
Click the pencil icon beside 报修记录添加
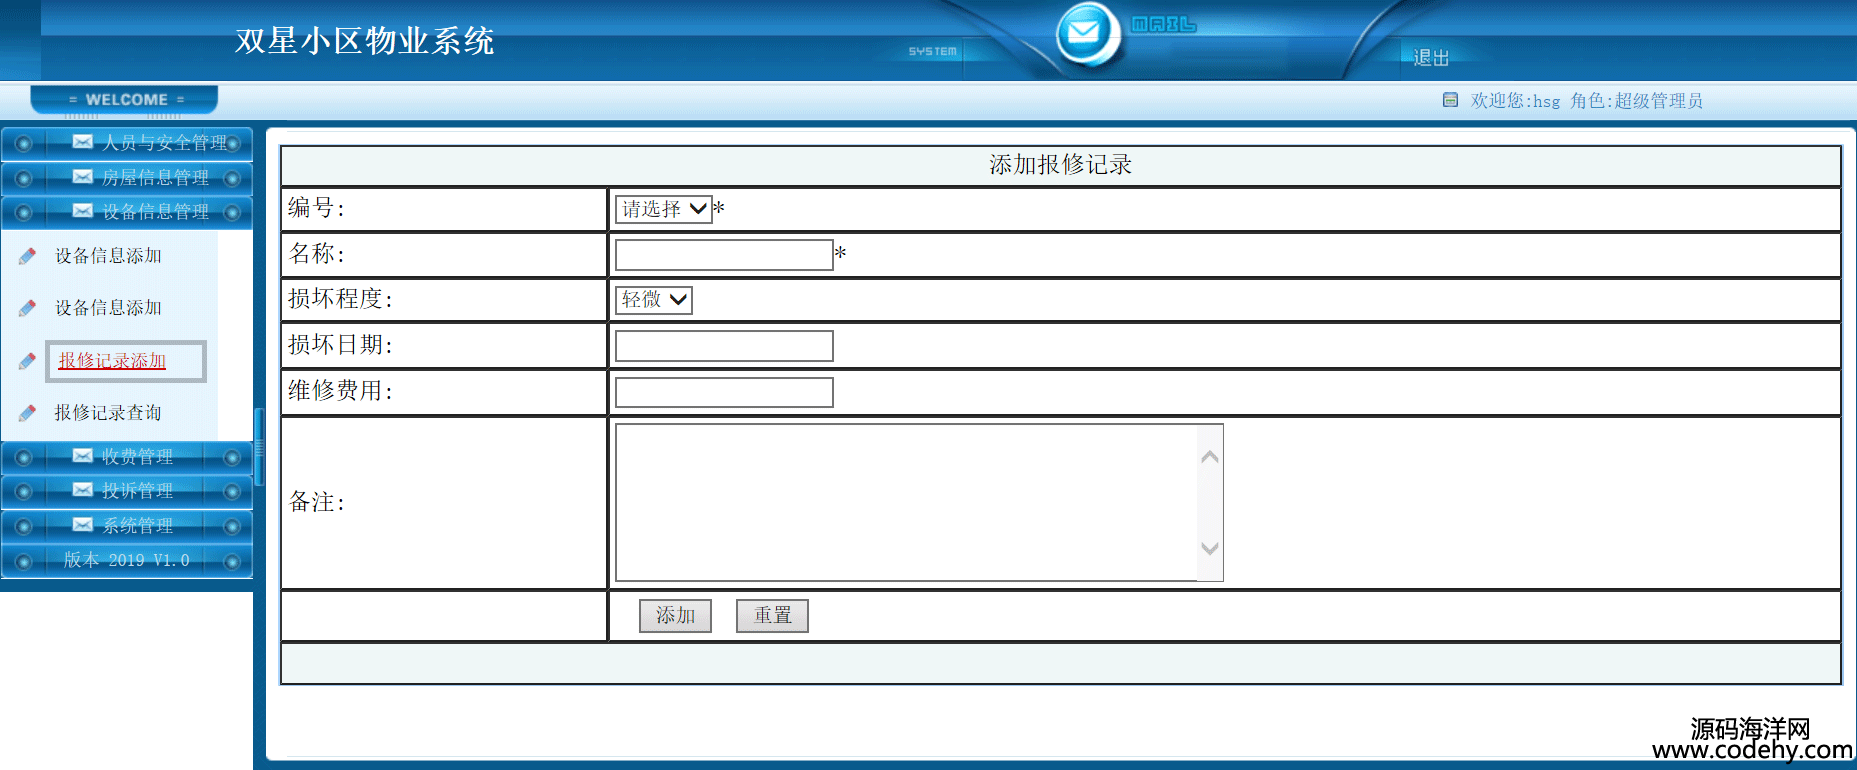27,361
